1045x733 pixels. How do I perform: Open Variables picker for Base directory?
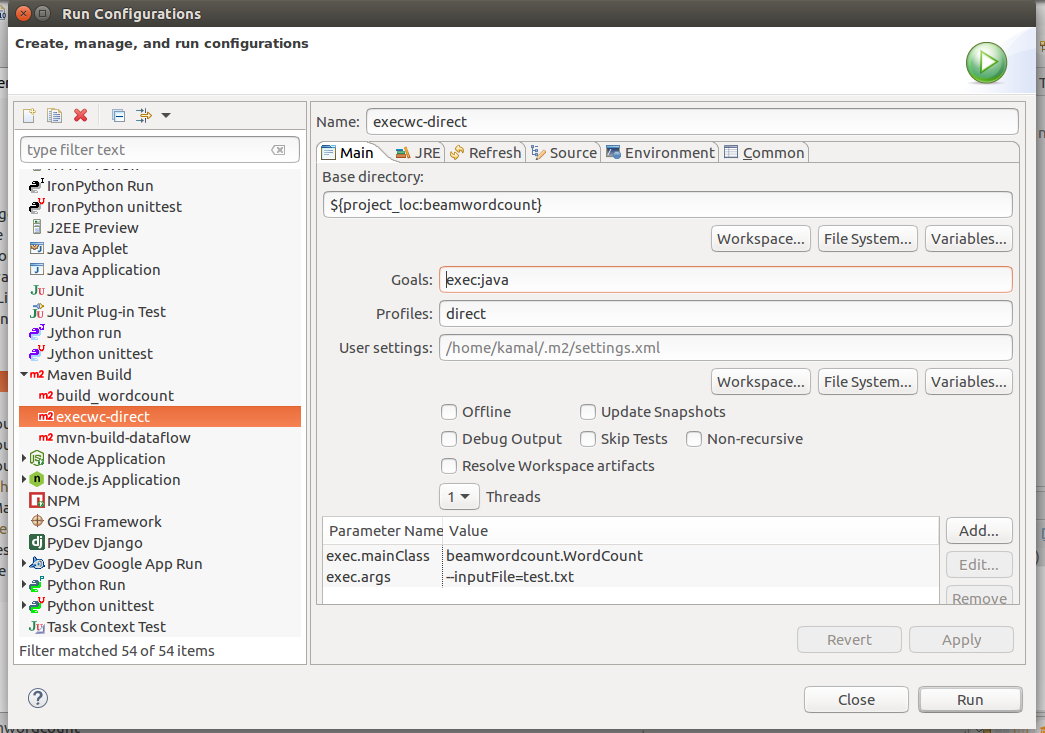967,238
